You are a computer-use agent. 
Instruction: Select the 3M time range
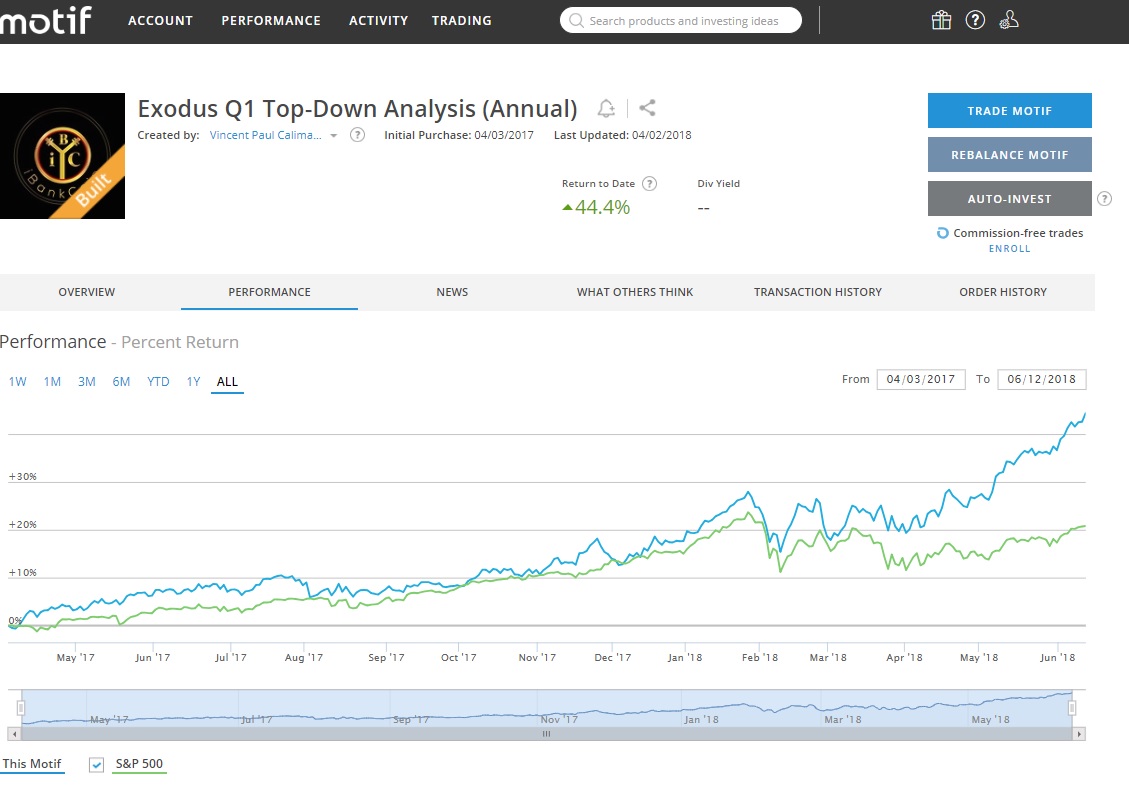86,382
